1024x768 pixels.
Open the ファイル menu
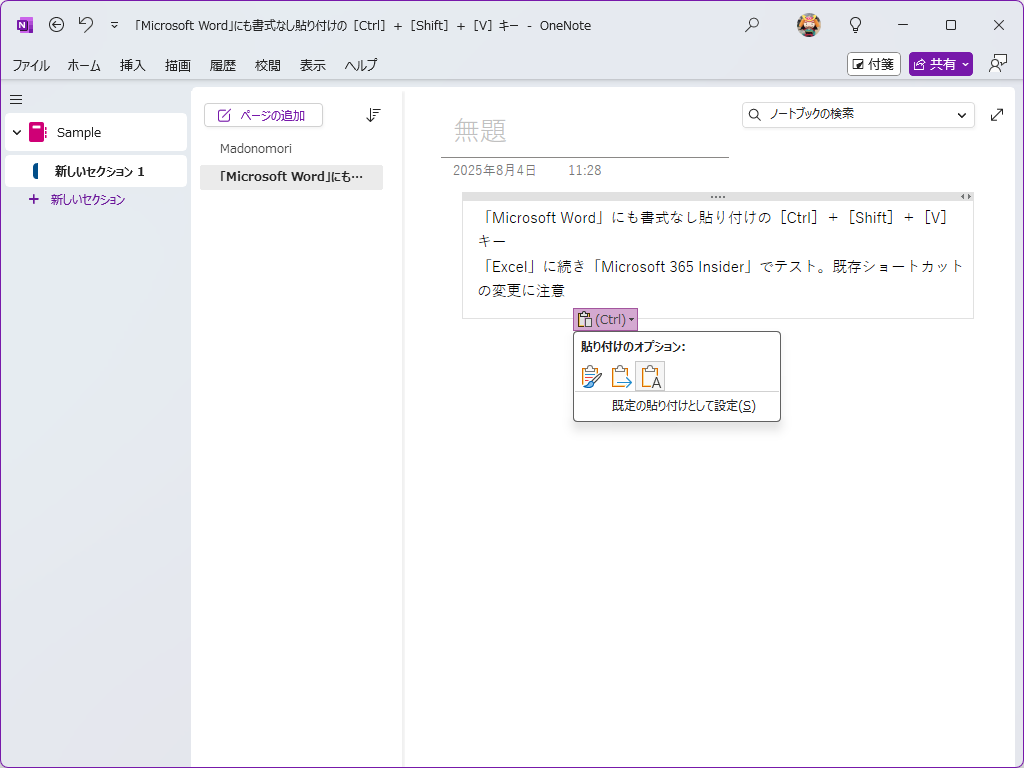[31, 65]
